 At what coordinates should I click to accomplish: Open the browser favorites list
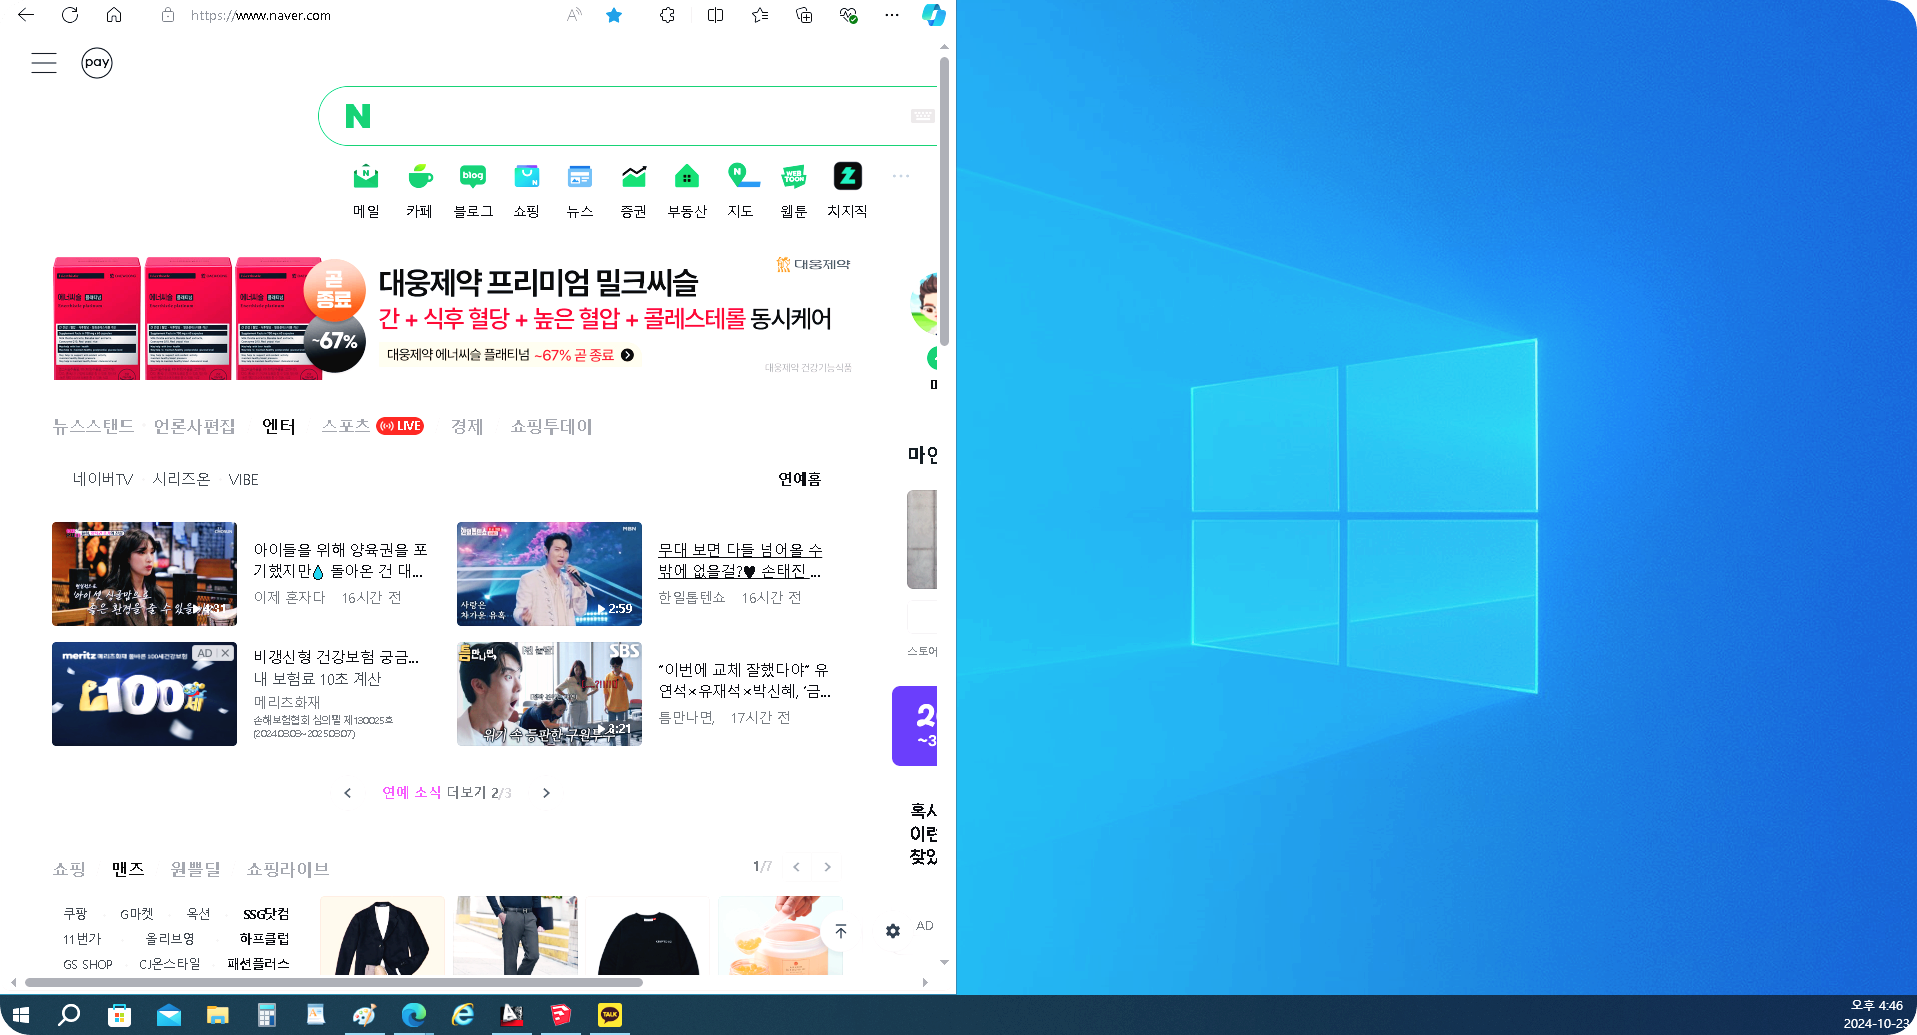tap(760, 15)
